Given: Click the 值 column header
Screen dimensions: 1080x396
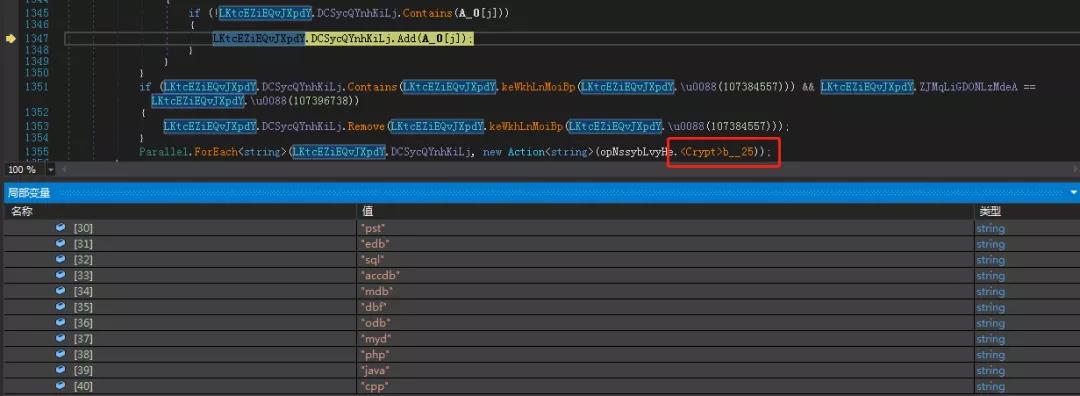Looking at the screenshot, I should 367,211.
